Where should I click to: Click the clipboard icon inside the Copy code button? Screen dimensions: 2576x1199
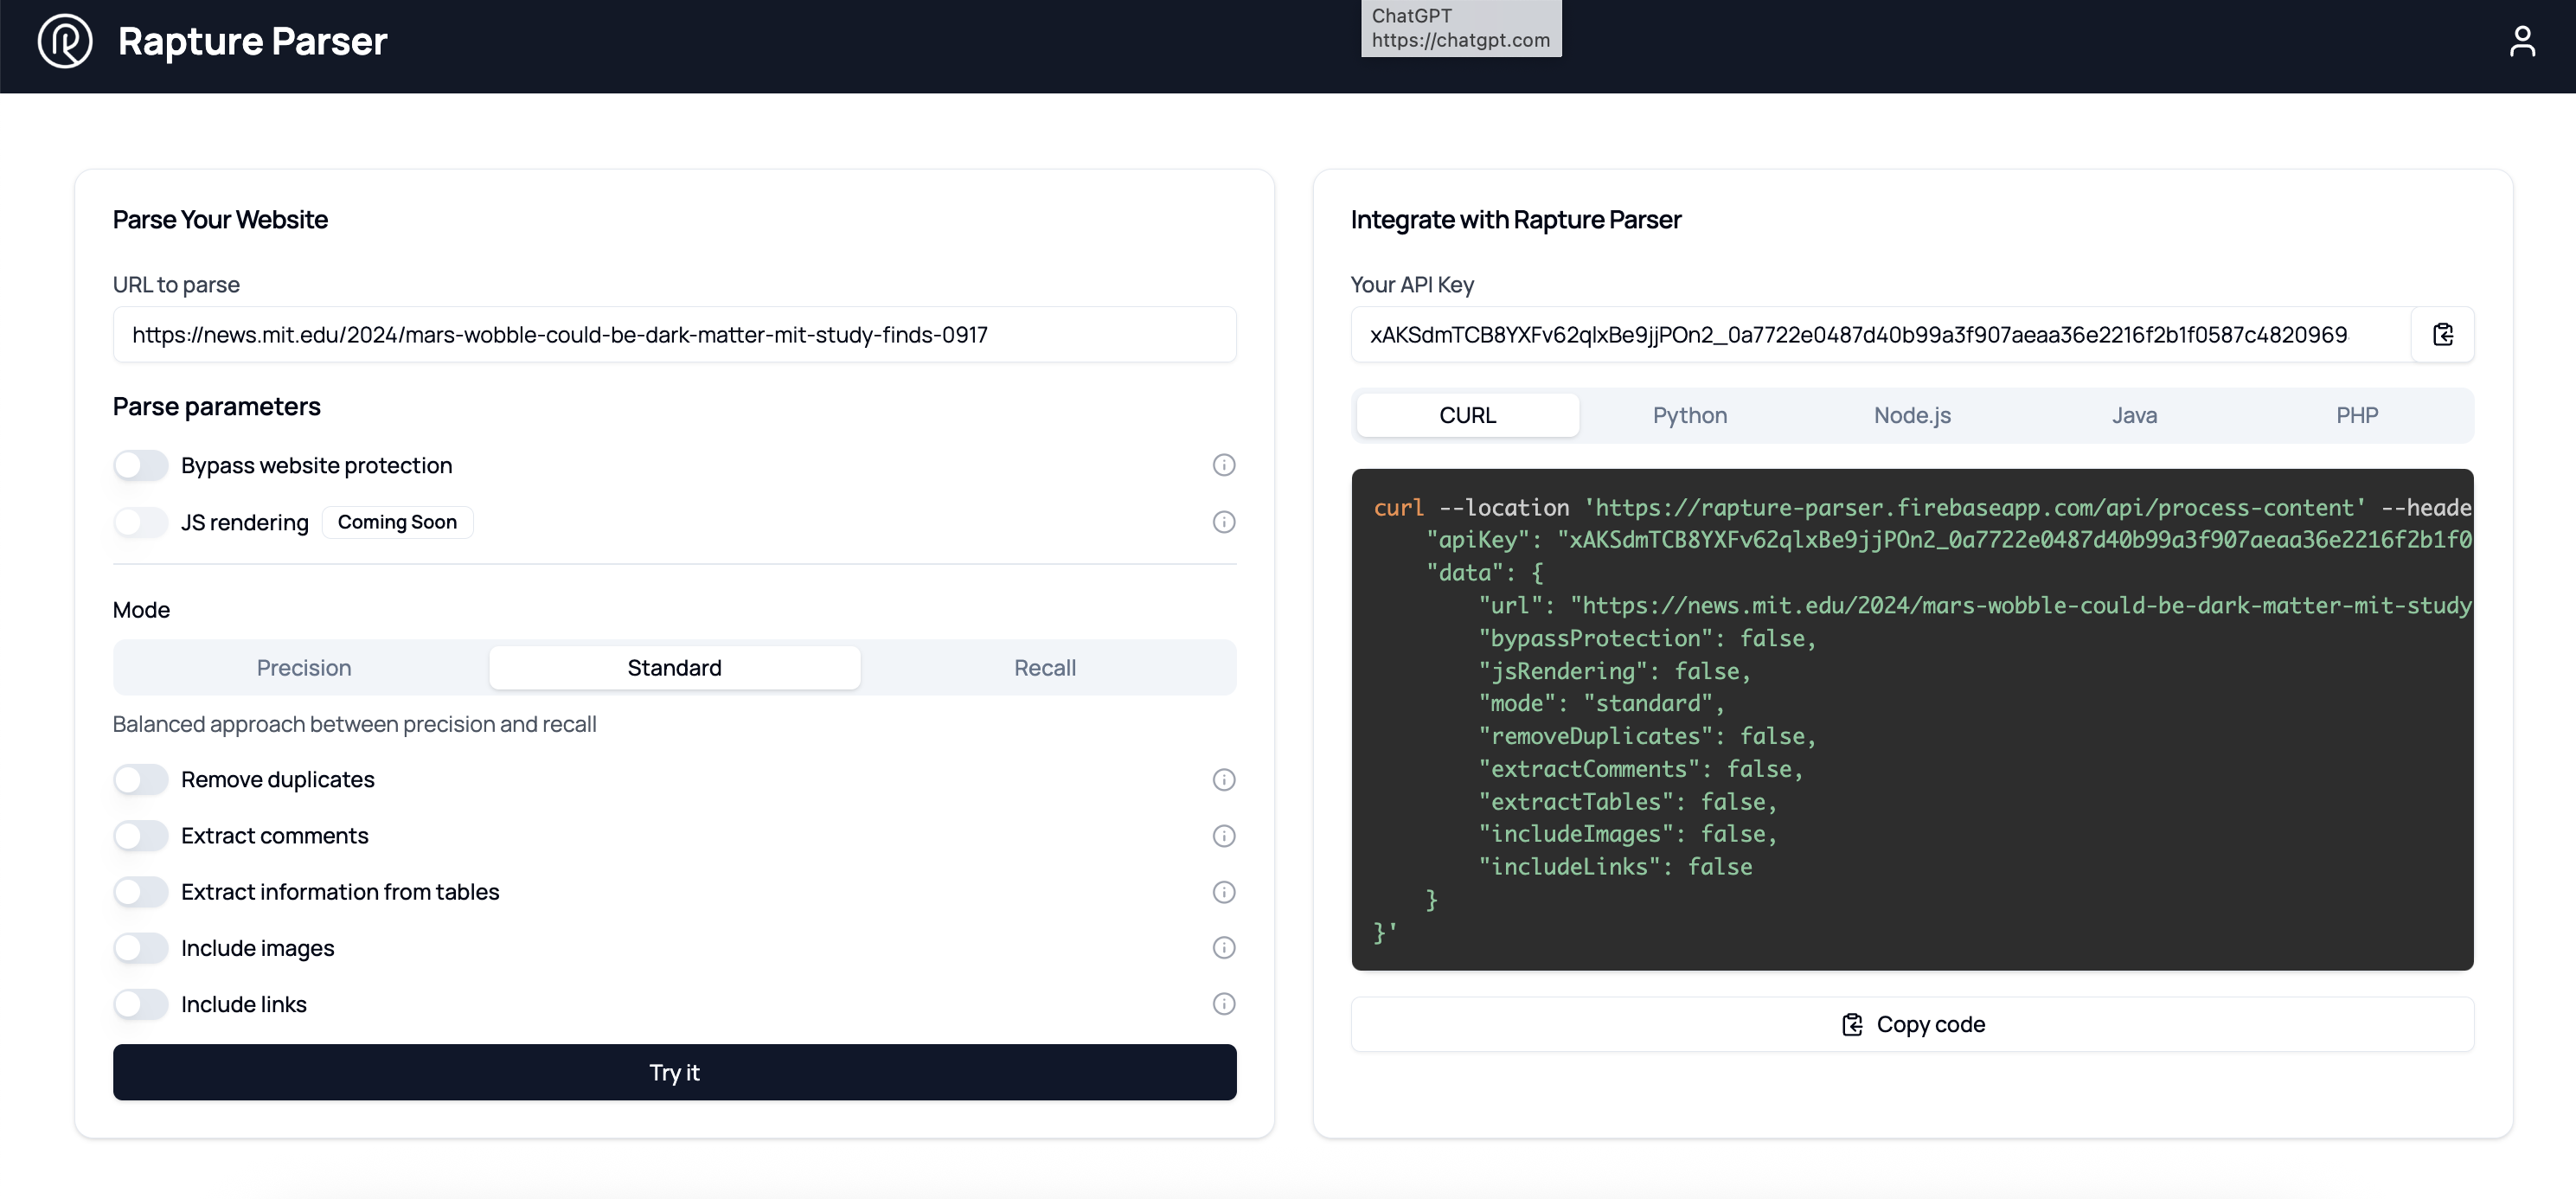point(1854,1024)
